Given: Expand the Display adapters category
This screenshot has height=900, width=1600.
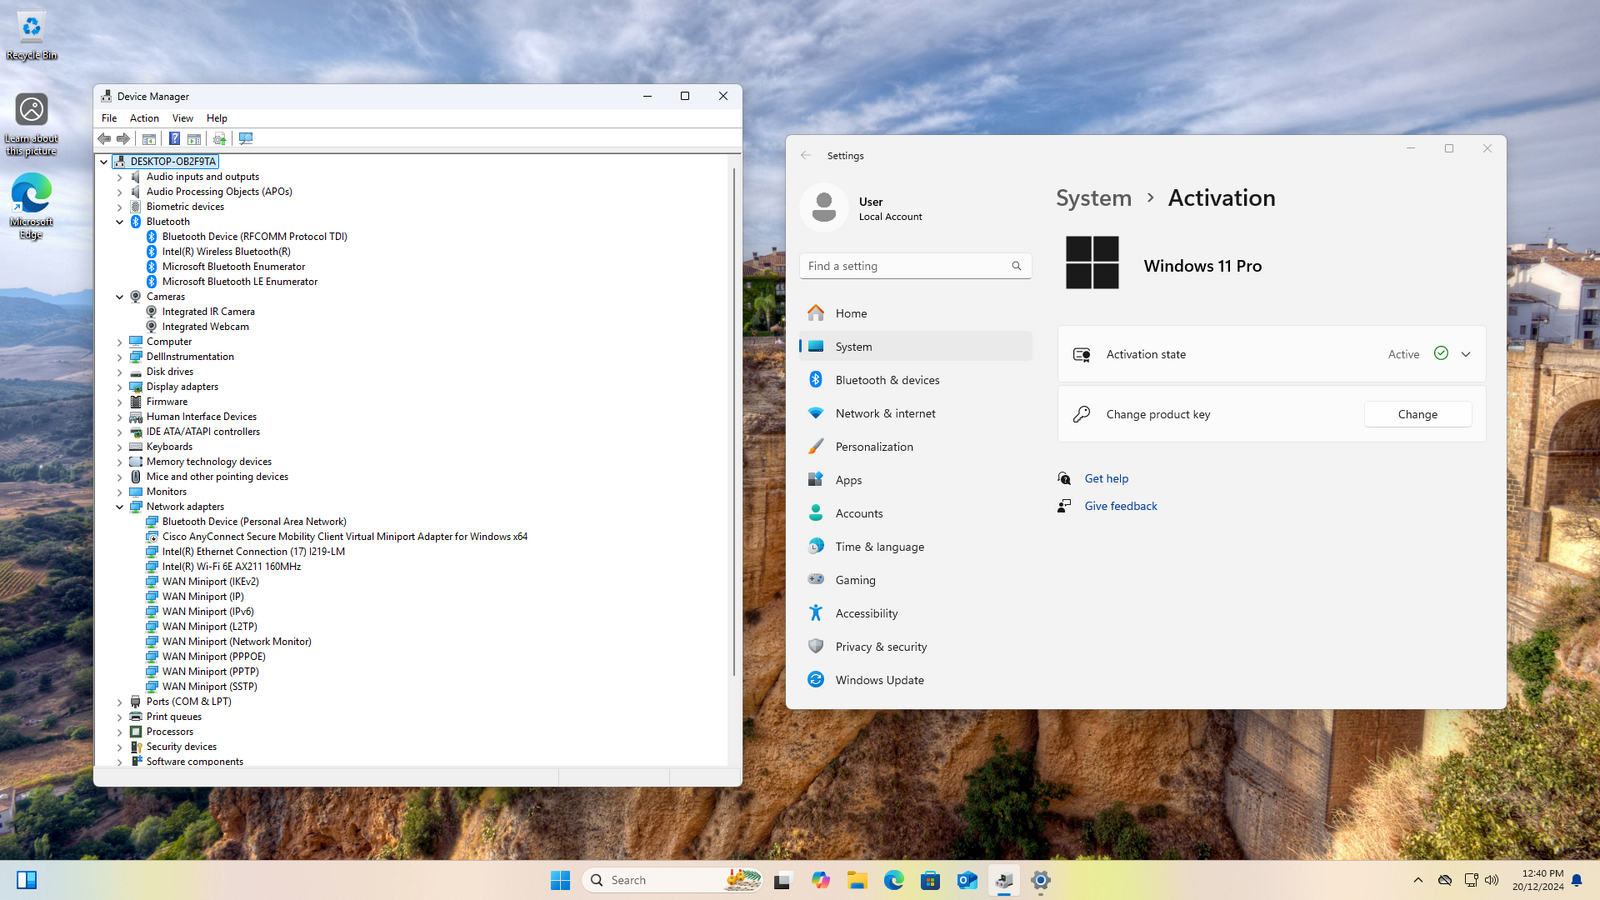Looking at the screenshot, I should point(120,387).
